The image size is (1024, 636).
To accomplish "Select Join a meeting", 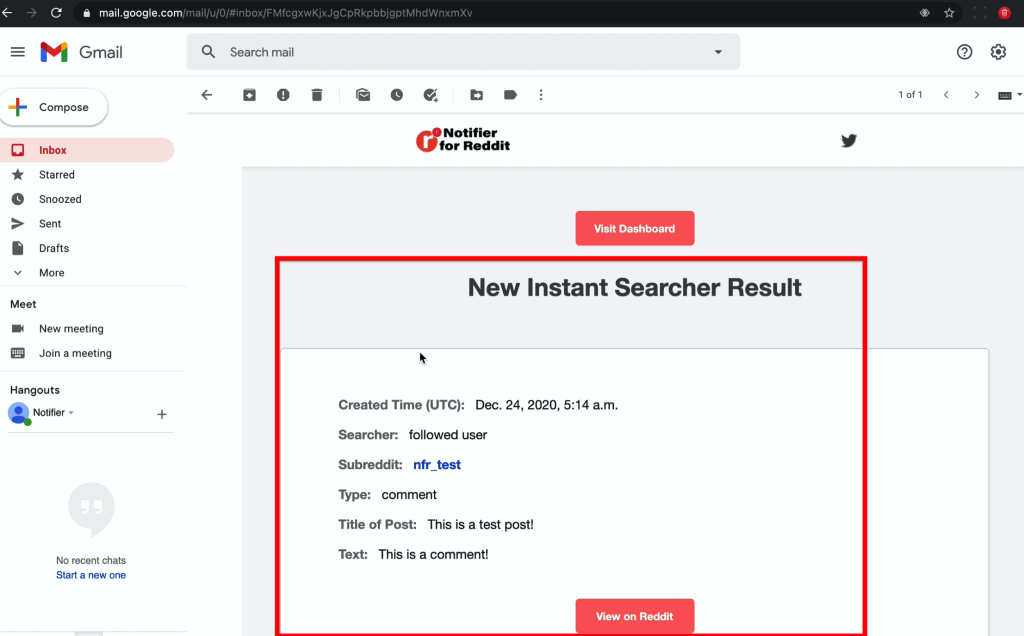I will pyautogui.click(x=75, y=353).
